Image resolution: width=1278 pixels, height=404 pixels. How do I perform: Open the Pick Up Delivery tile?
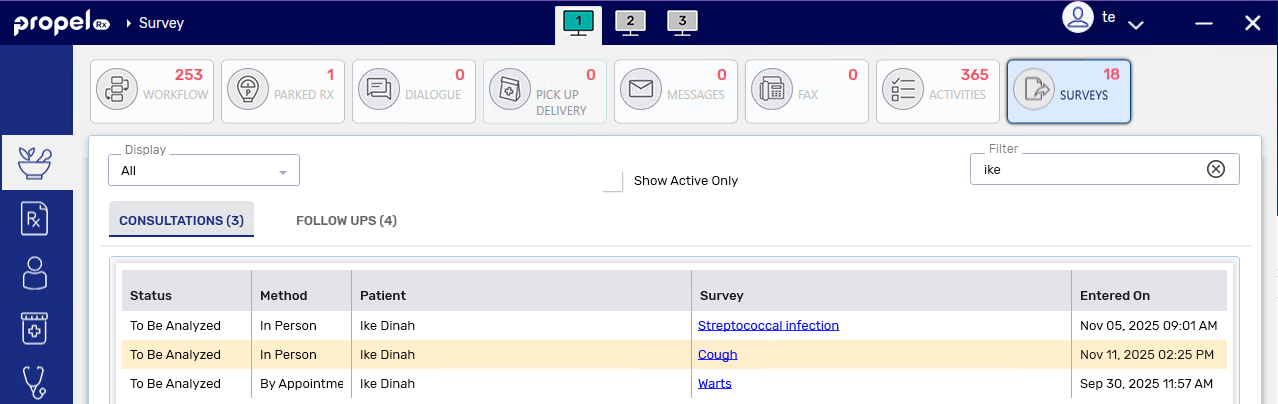point(545,91)
